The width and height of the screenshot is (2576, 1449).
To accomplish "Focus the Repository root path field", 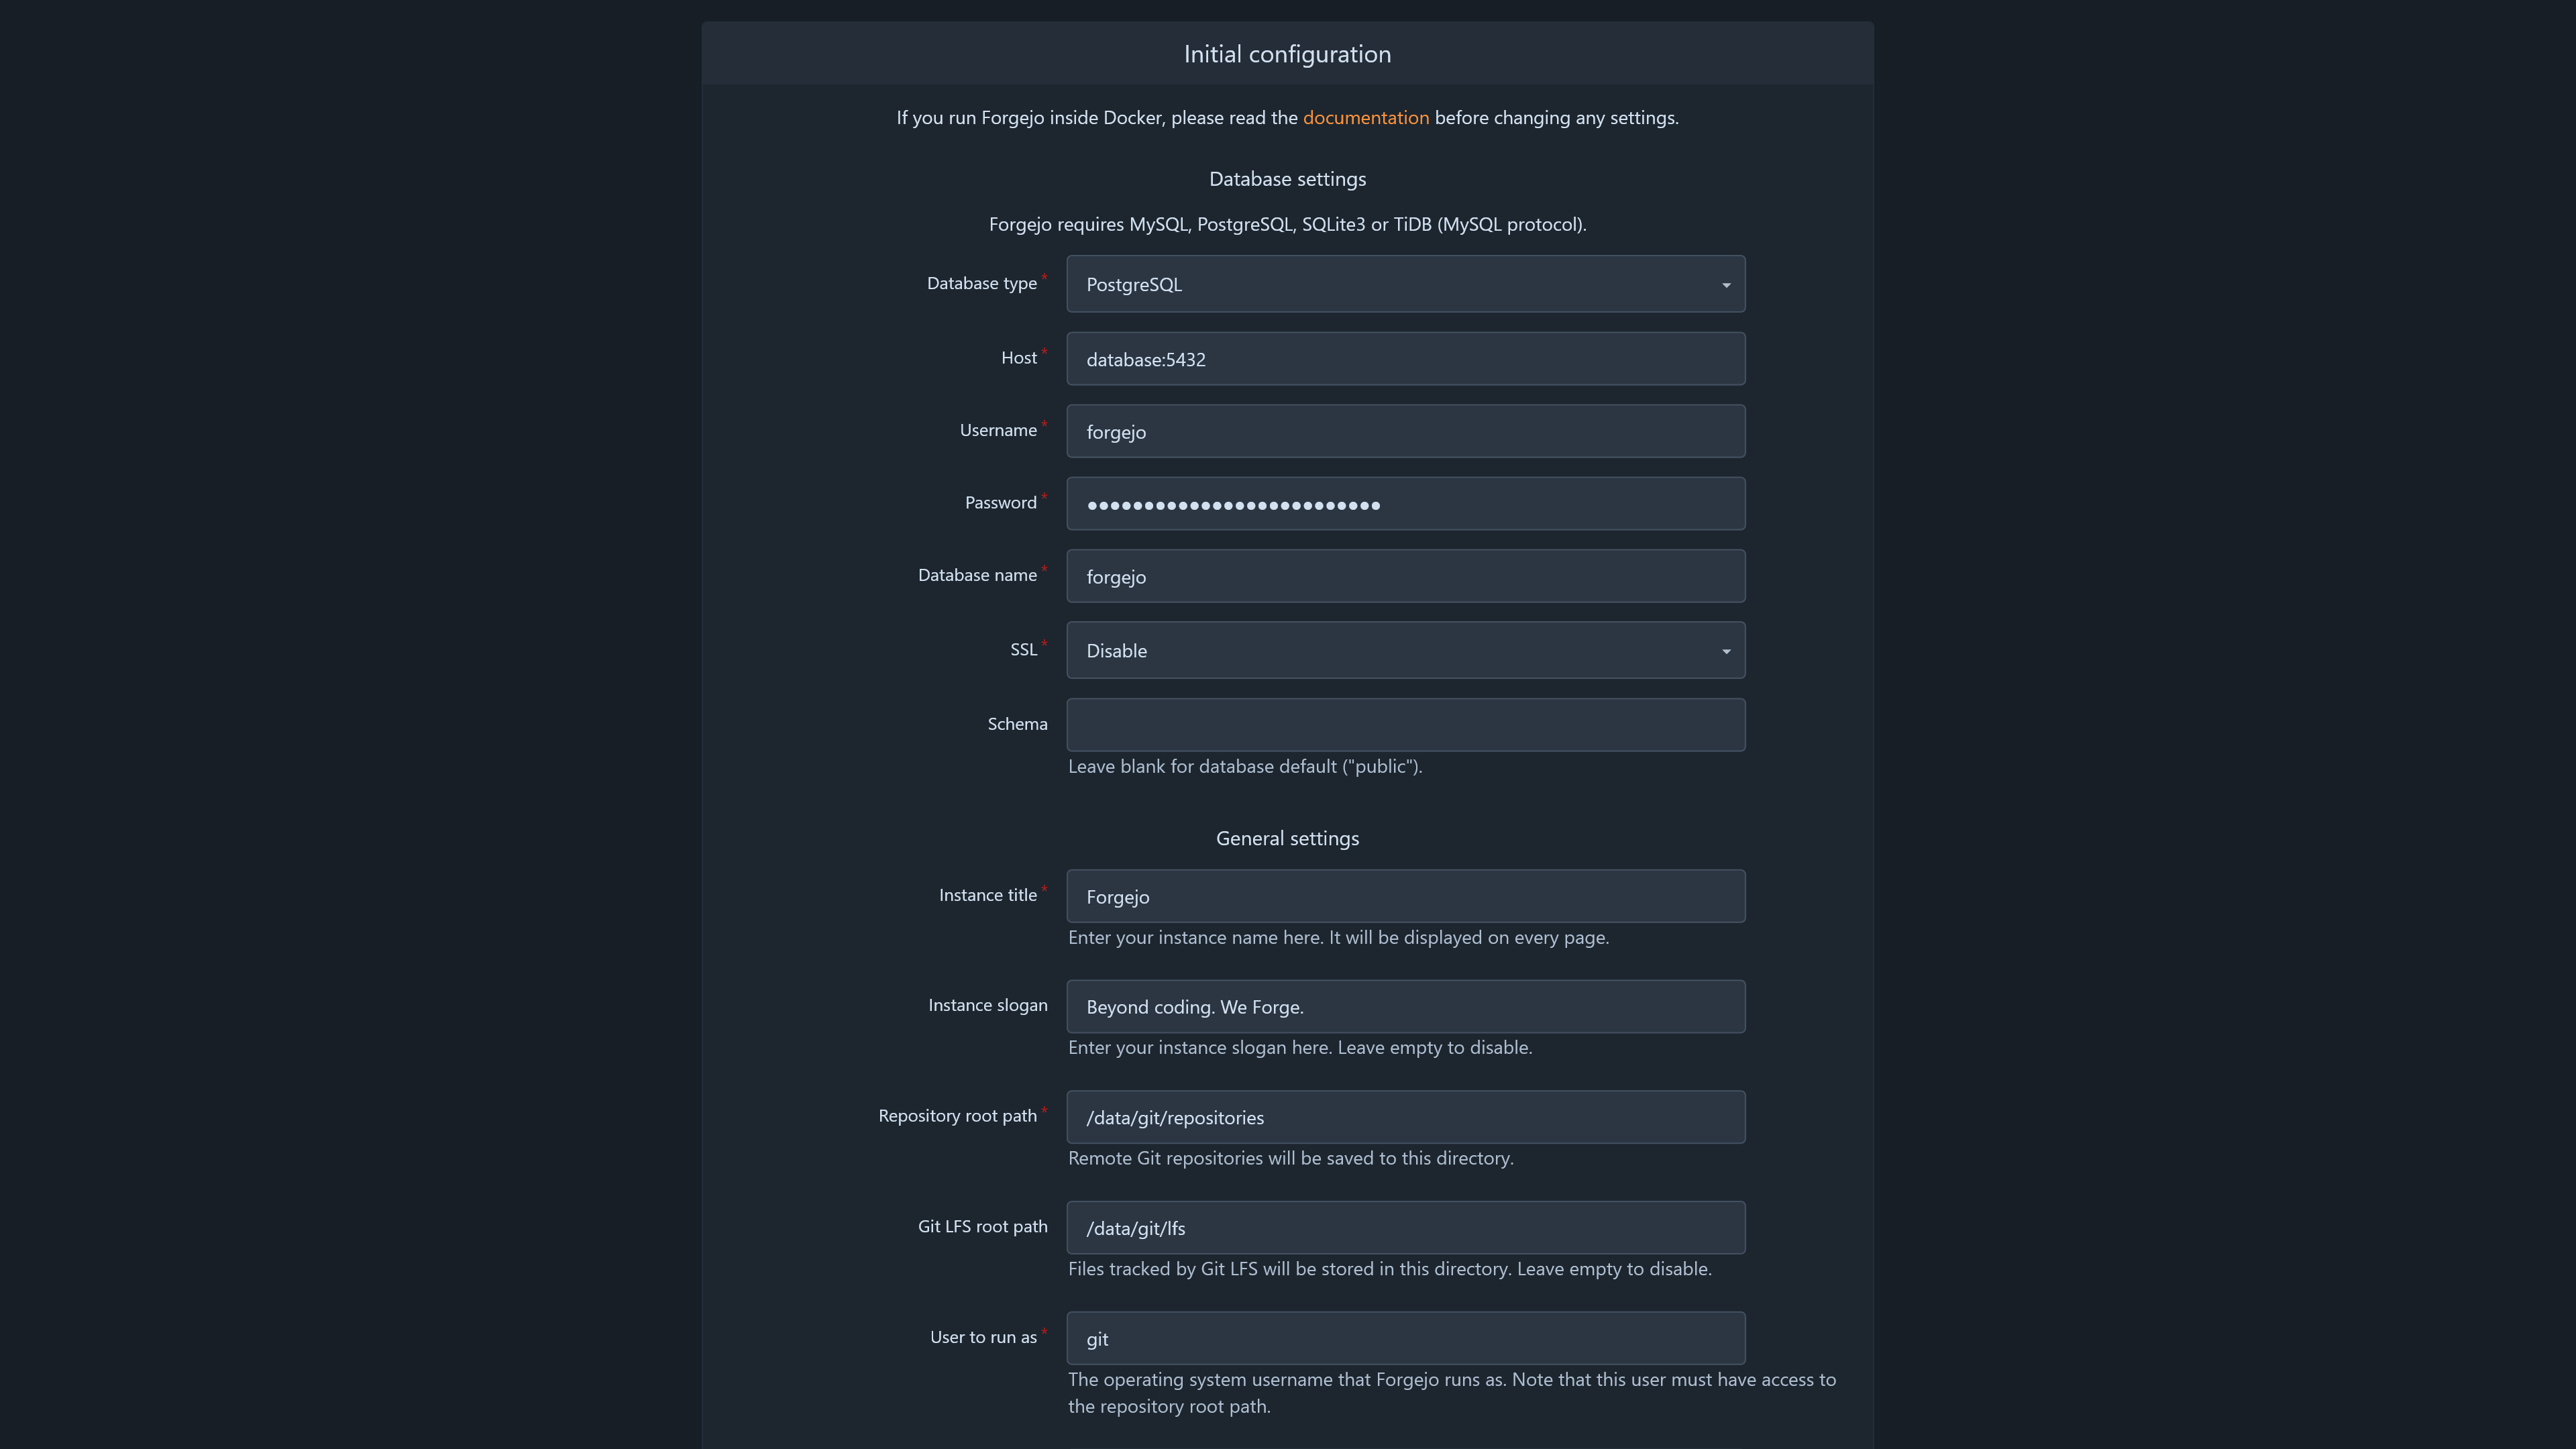I will point(1405,1117).
